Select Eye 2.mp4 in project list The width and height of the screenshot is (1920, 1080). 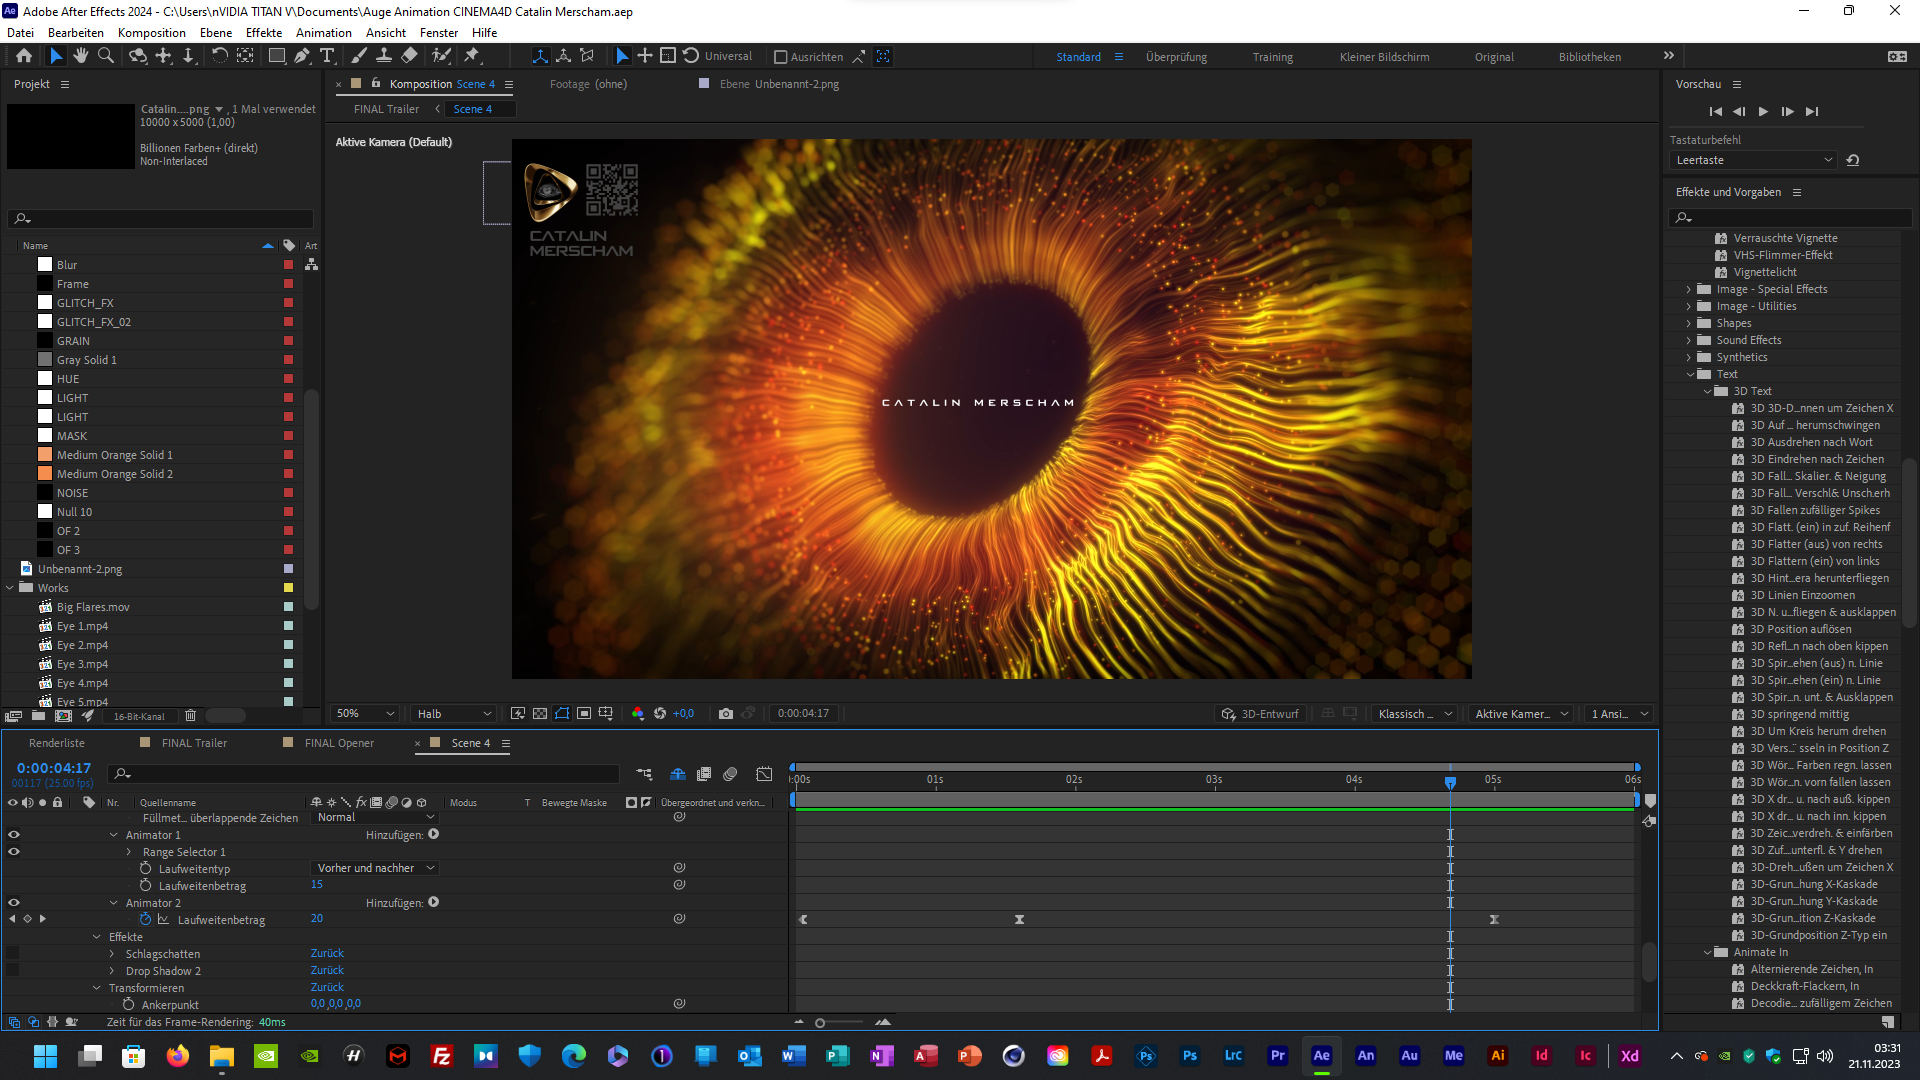(x=82, y=645)
